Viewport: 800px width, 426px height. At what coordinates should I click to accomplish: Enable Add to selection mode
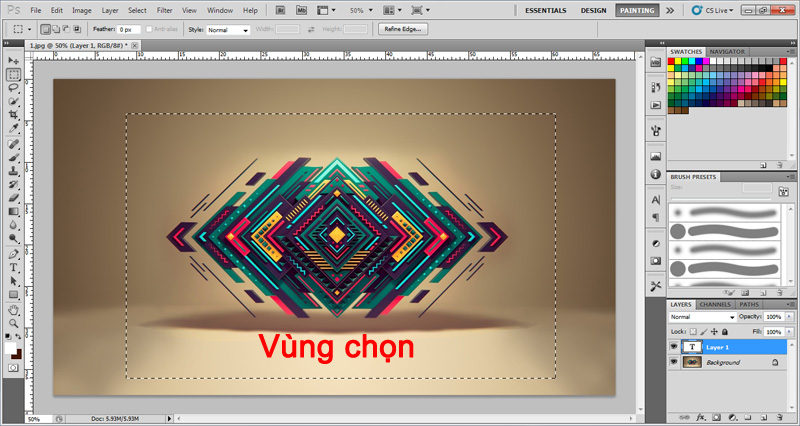(56, 29)
